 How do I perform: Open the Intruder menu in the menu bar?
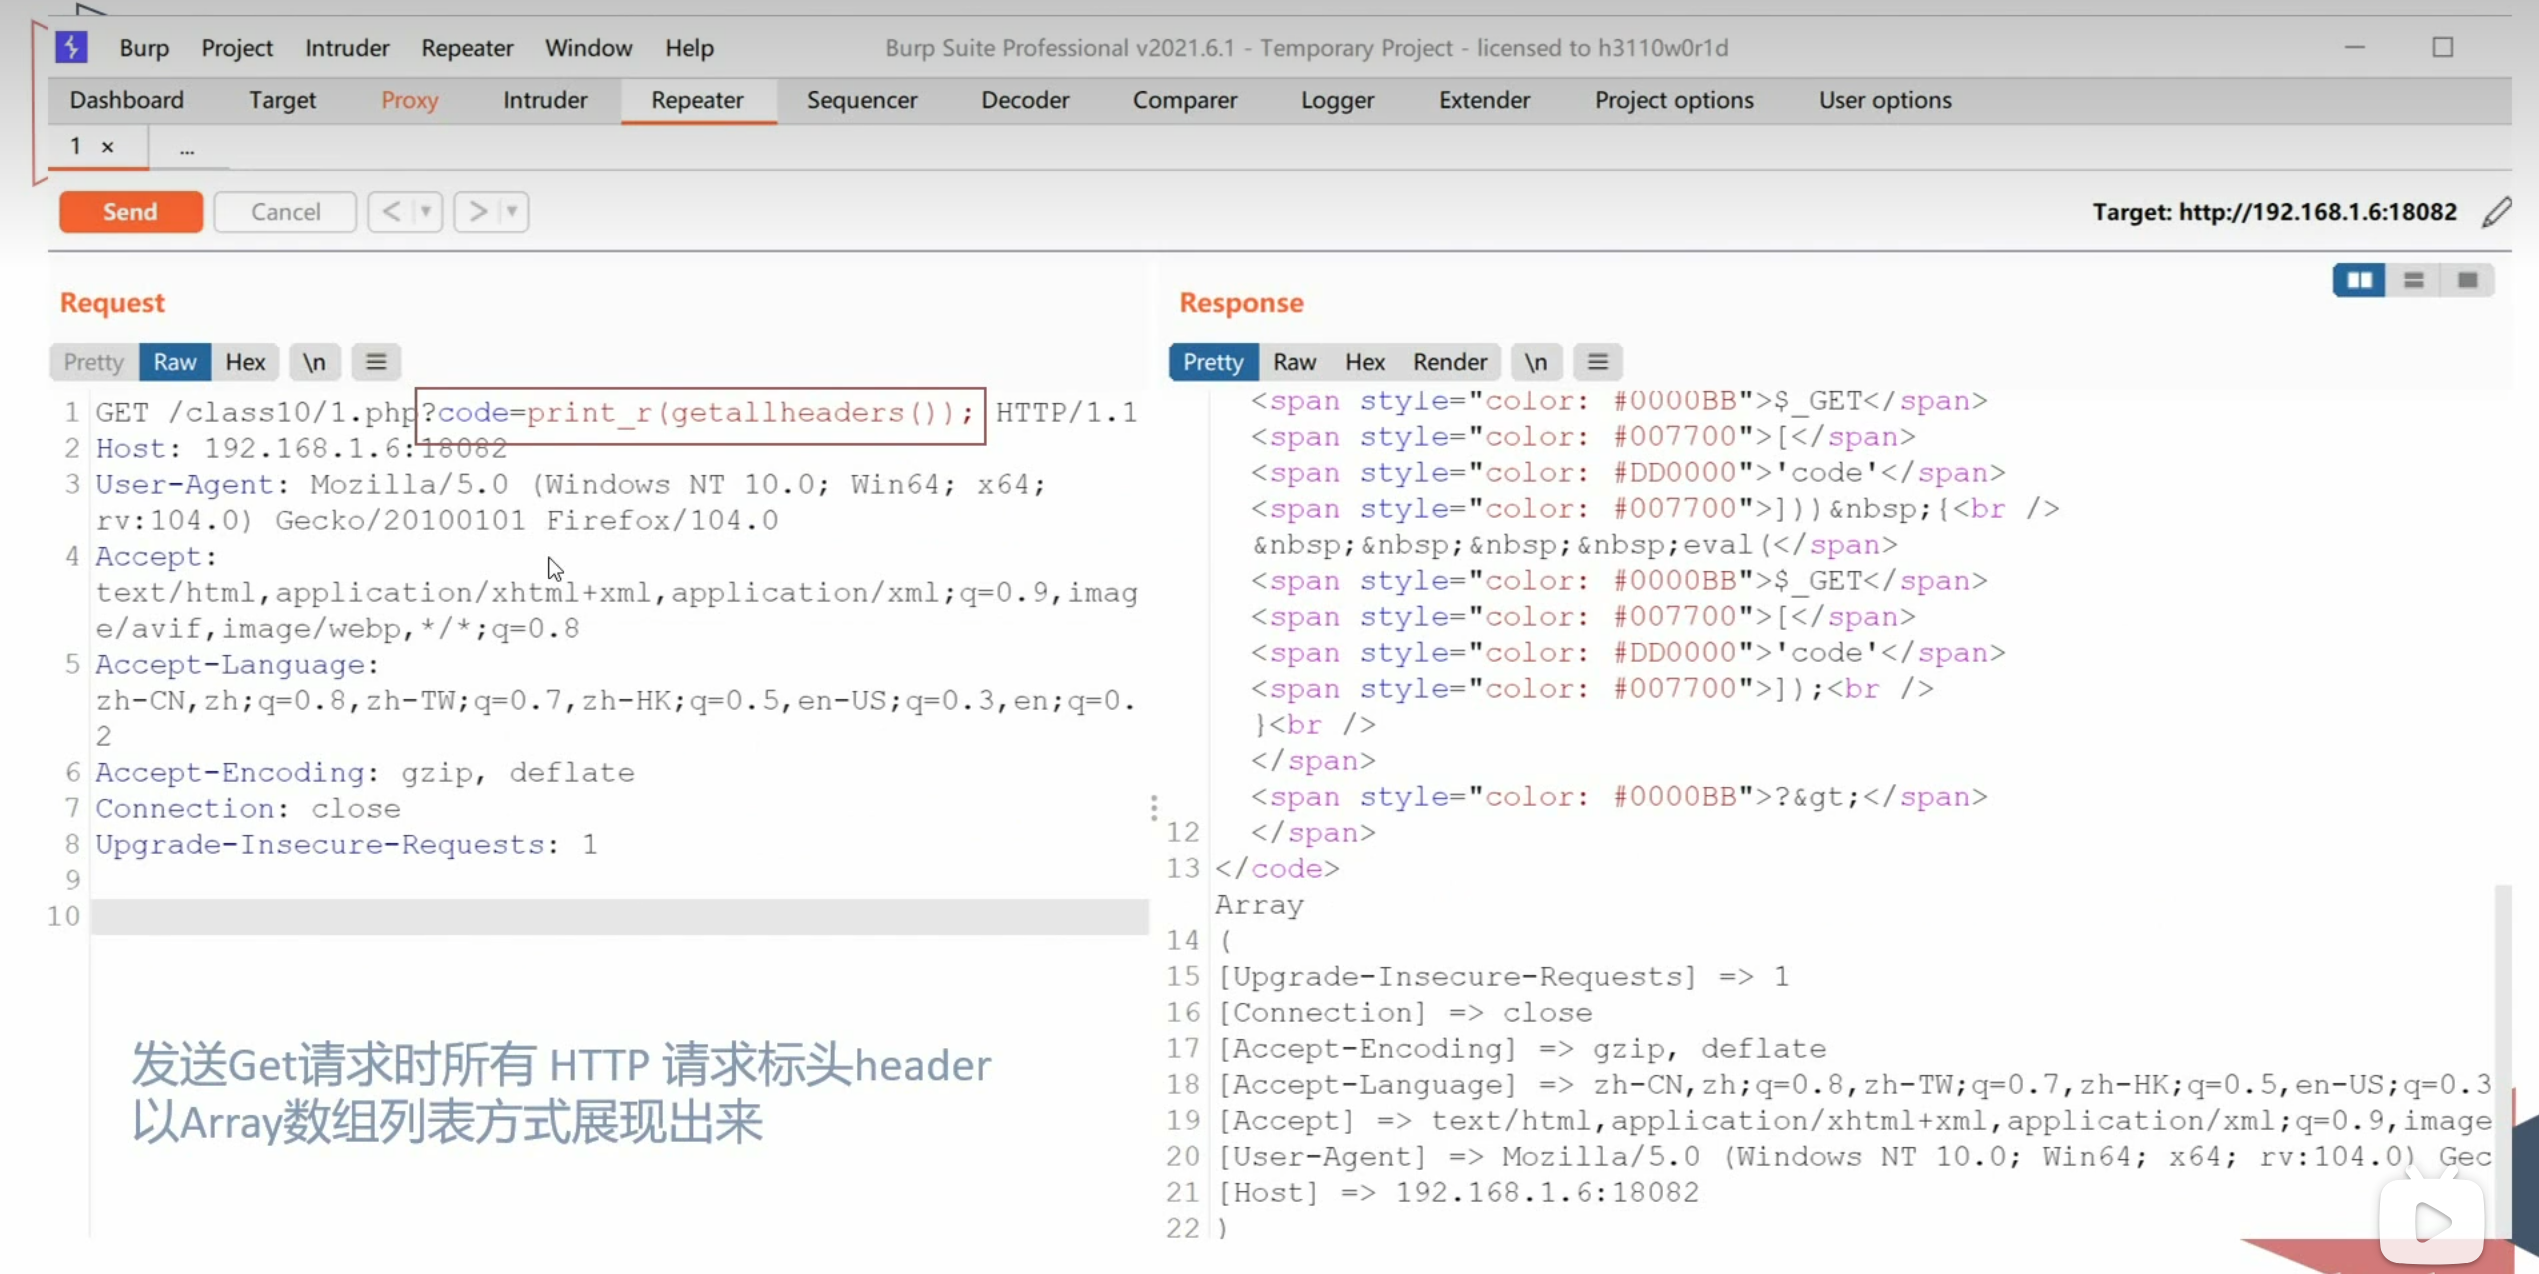coord(346,48)
